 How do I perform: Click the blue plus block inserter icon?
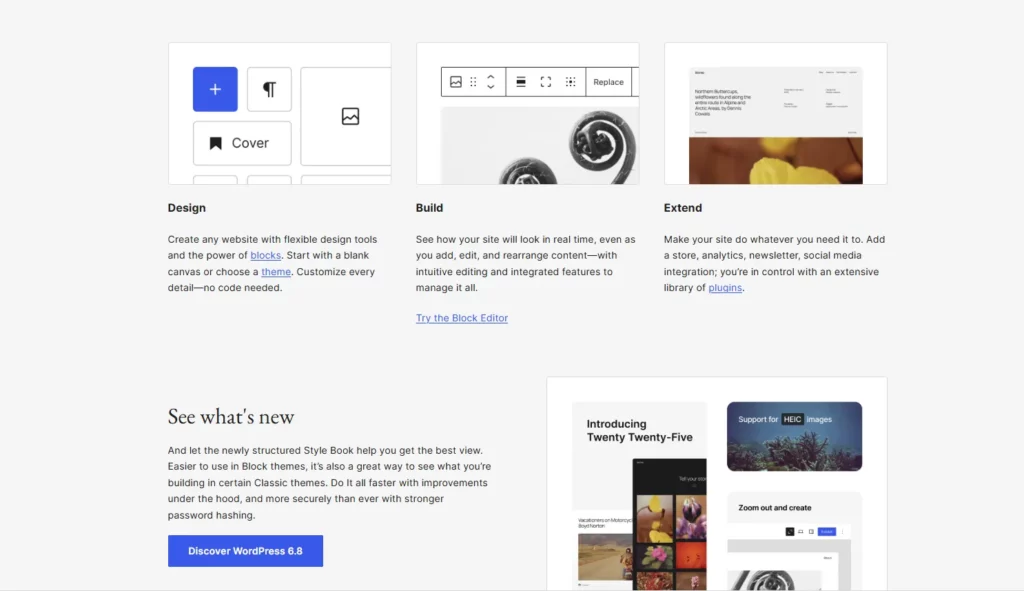215,89
